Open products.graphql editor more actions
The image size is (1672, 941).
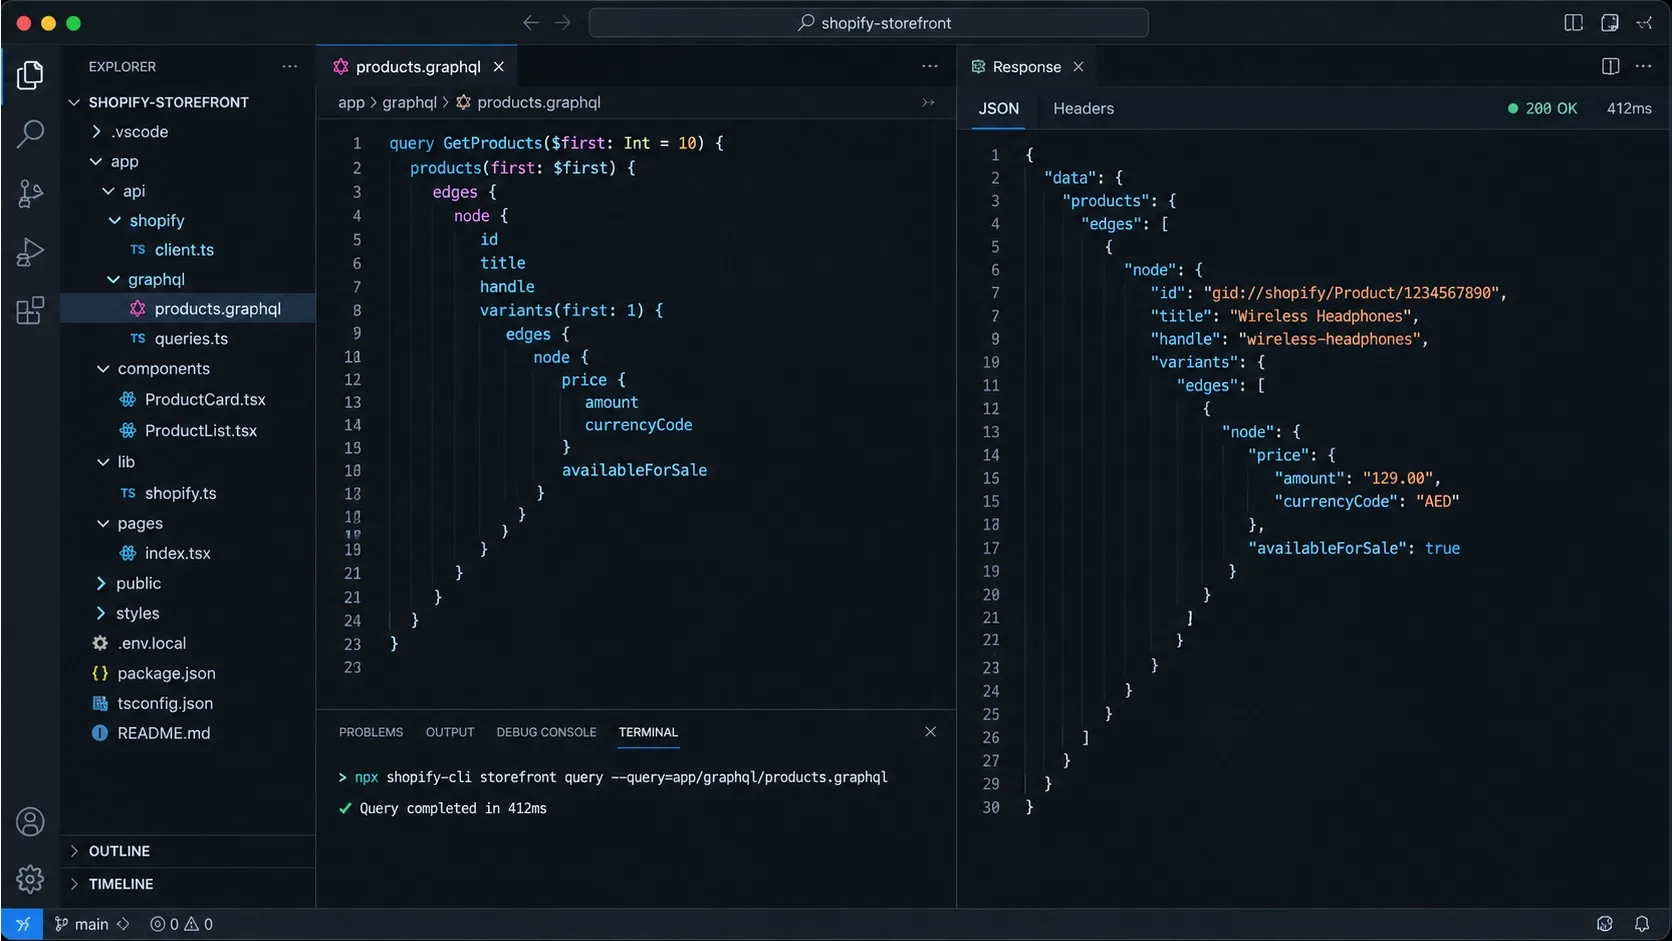tap(930, 66)
